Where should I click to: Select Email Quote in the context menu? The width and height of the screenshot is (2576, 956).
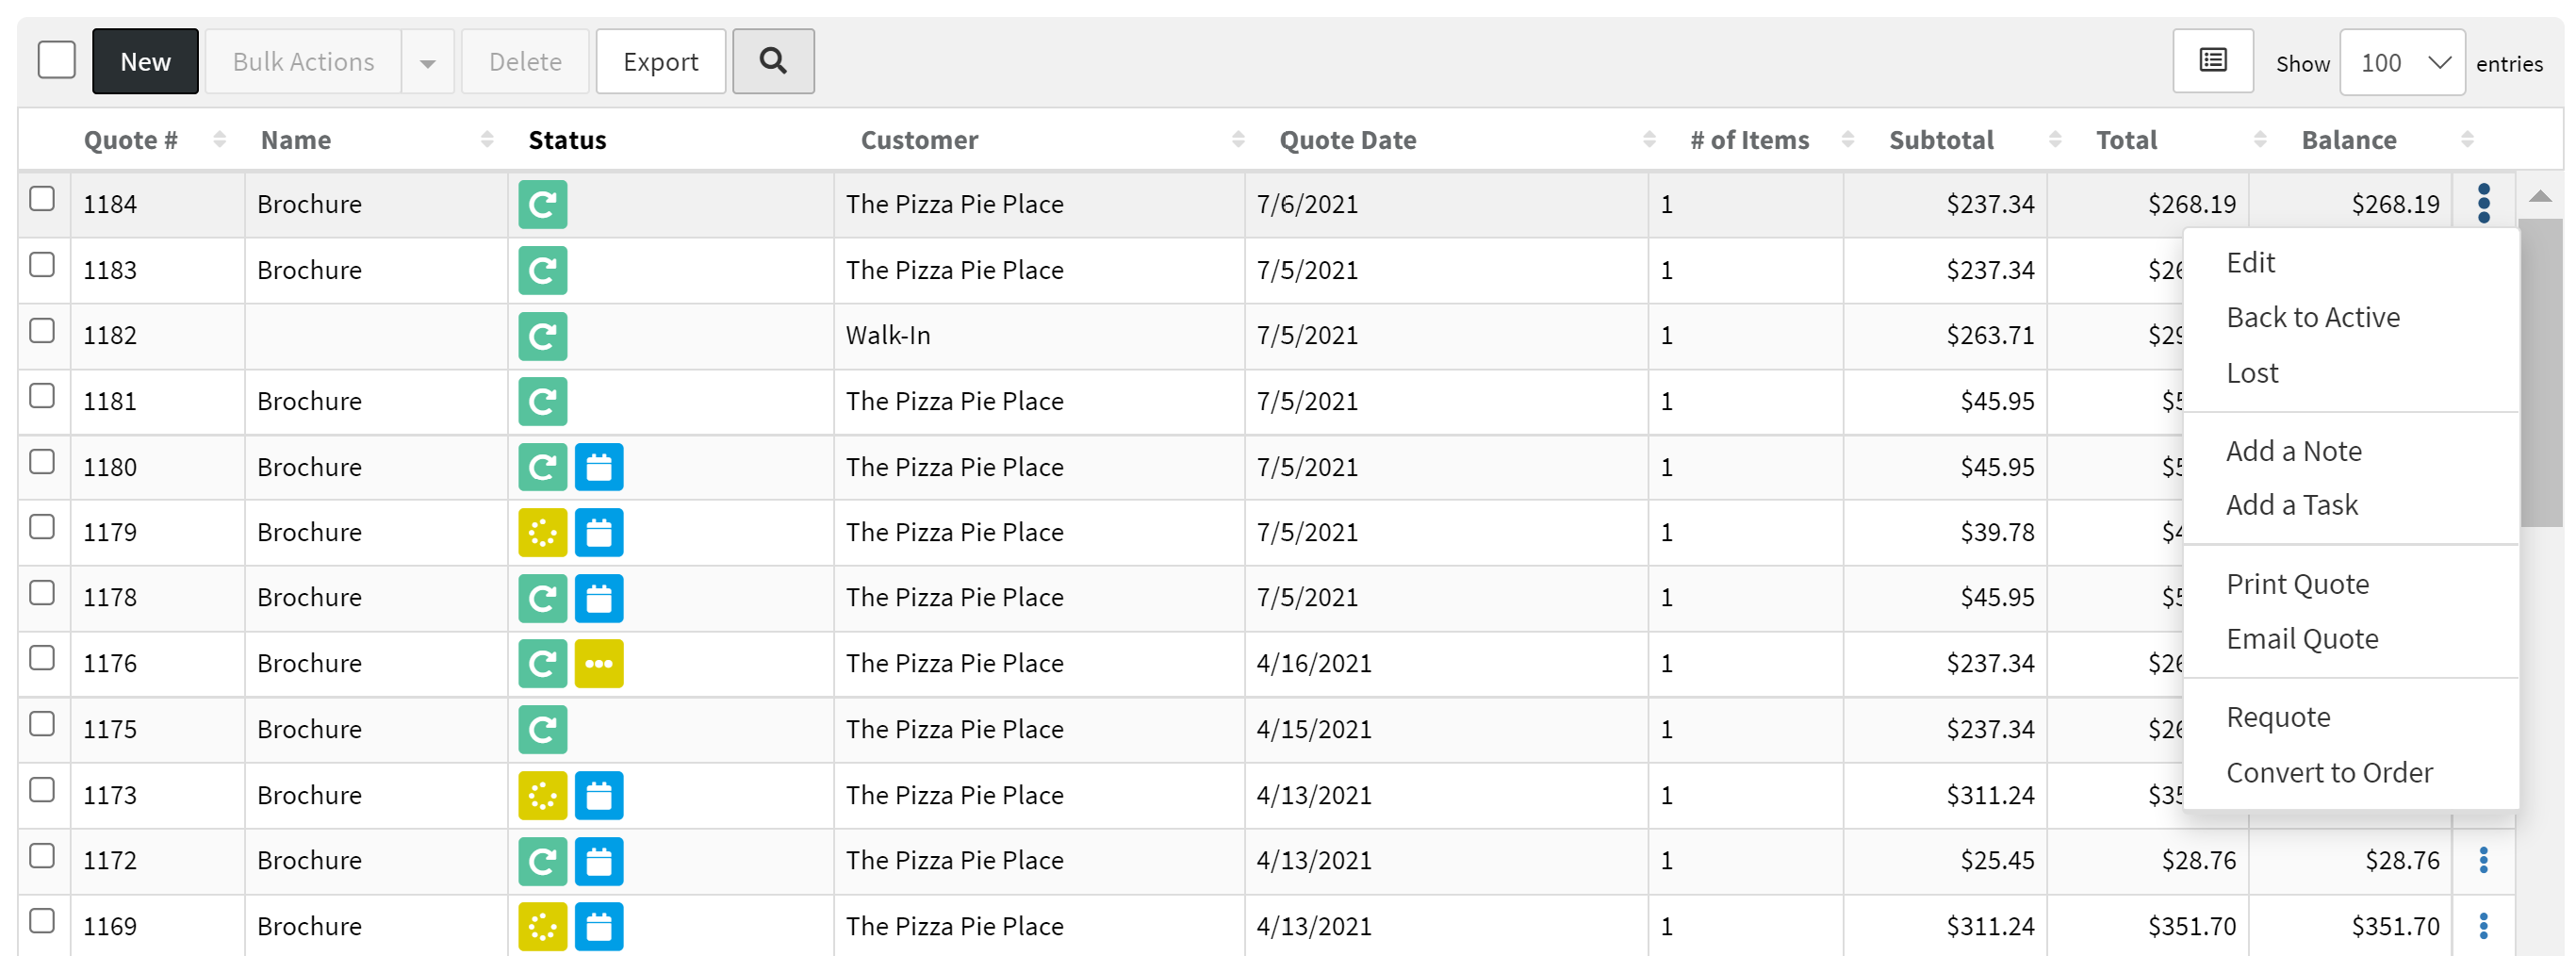pyautogui.click(x=2302, y=639)
